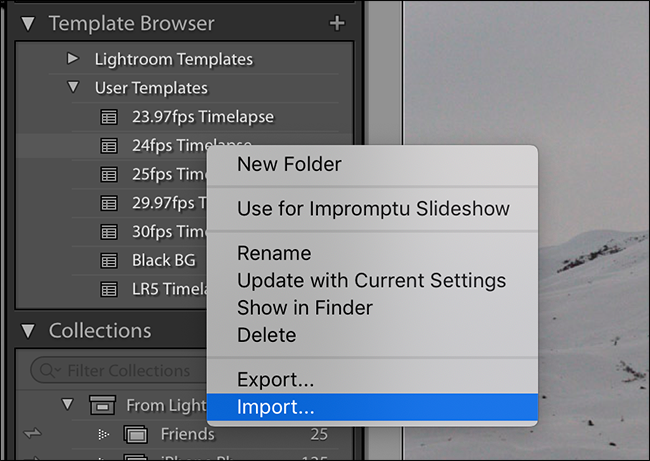The height and width of the screenshot is (461, 650).
Task: Click the 23.97fps Timelapse template icon
Action: coord(110,117)
